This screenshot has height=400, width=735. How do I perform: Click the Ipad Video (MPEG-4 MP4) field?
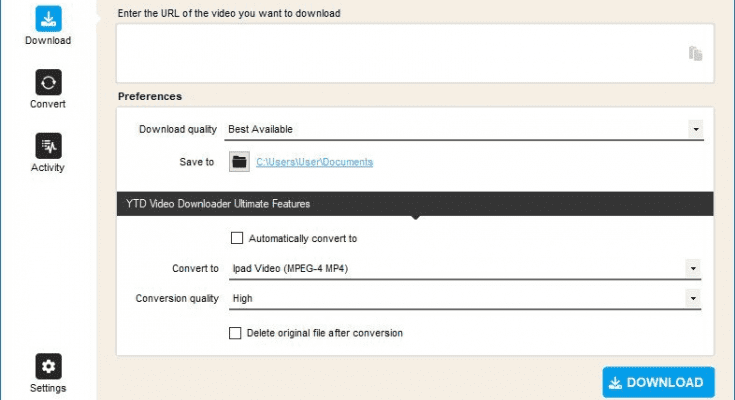465,269
